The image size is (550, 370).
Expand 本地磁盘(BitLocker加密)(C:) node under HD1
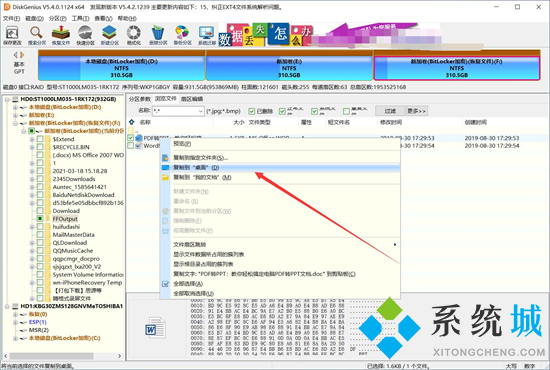tap(15, 338)
